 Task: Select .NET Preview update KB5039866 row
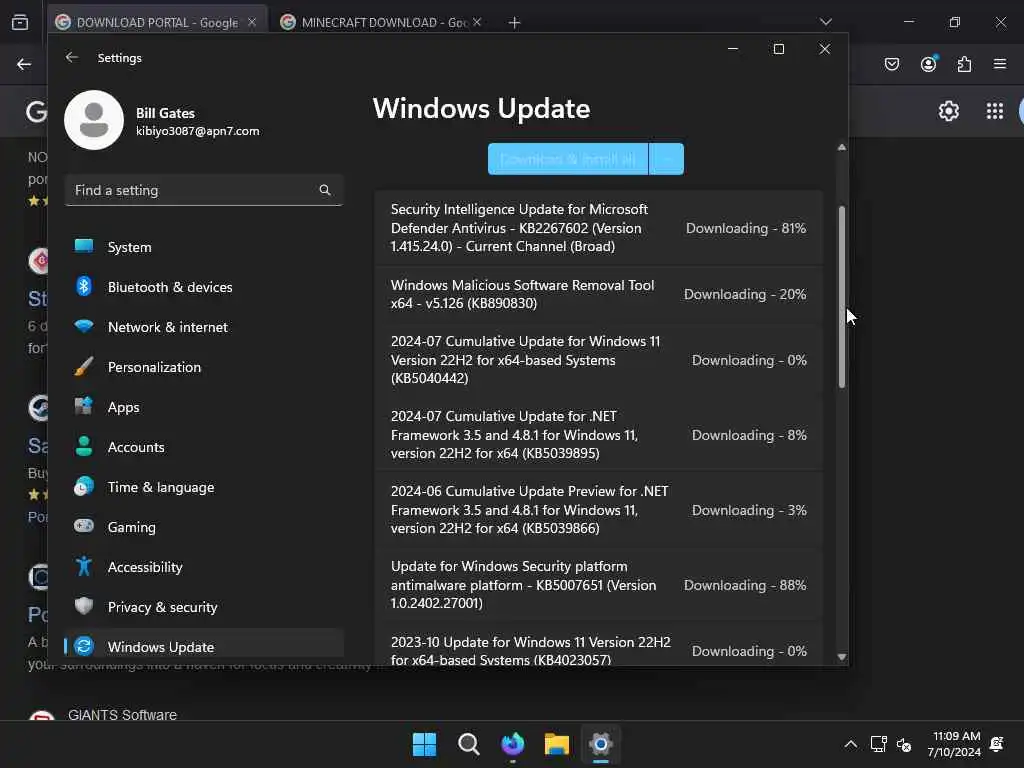[x=598, y=510]
